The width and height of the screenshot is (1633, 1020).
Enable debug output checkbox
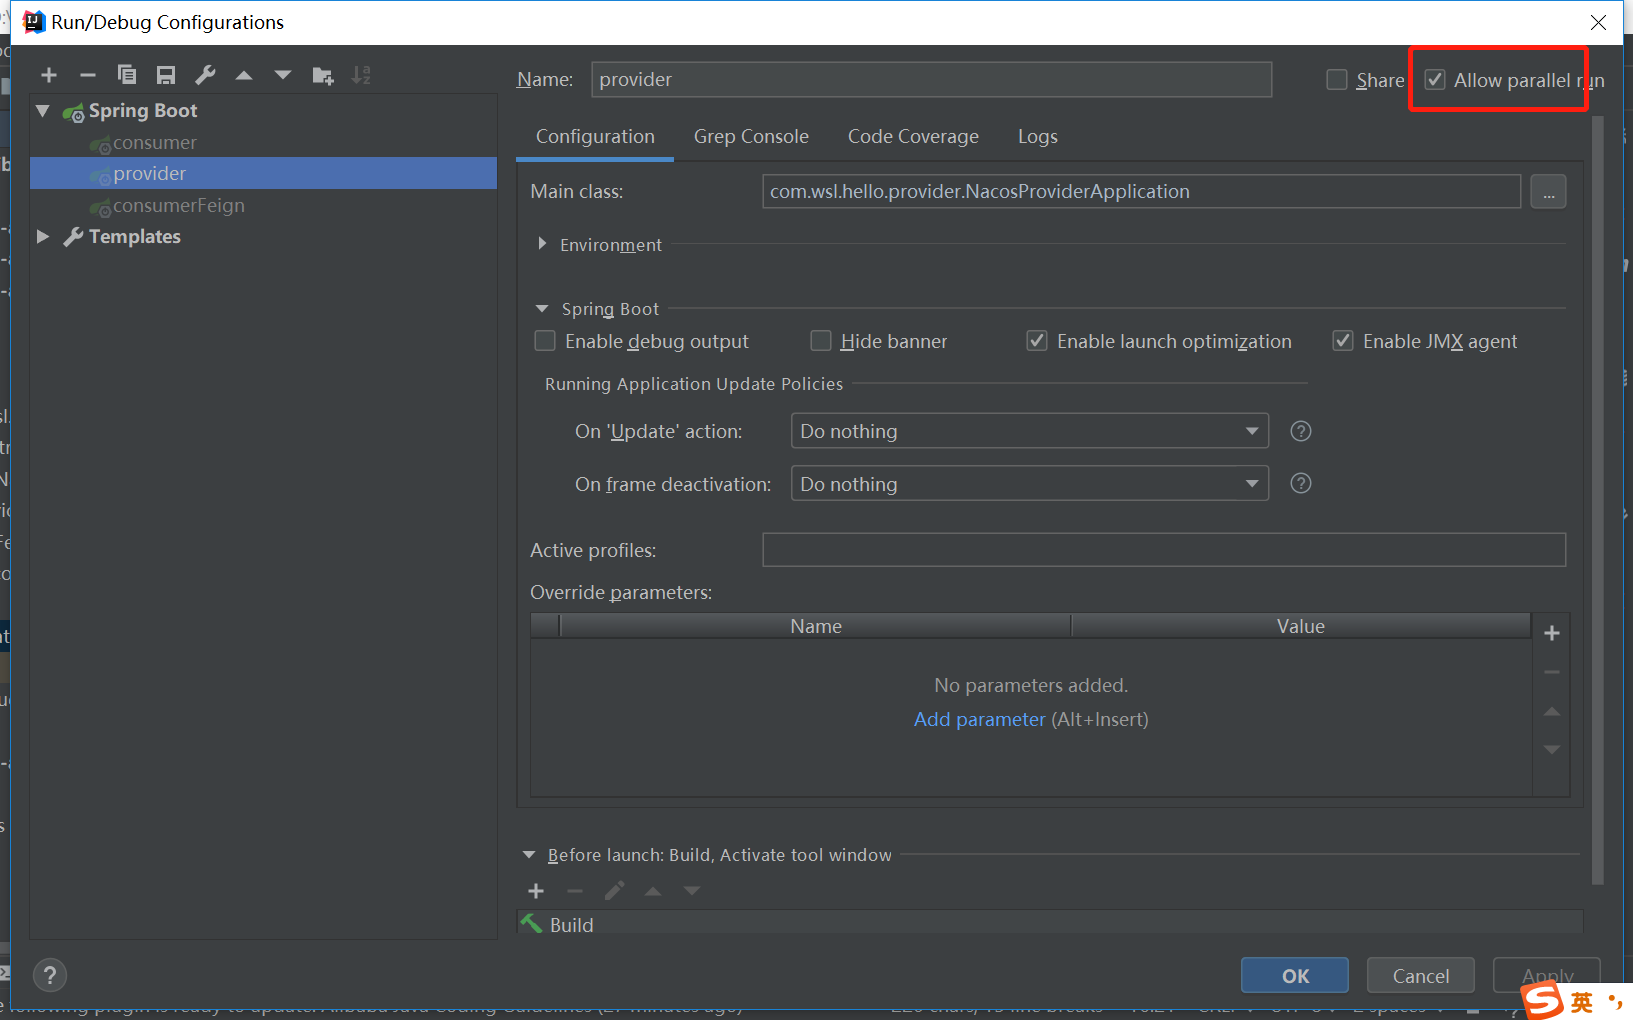click(x=545, y=341)
